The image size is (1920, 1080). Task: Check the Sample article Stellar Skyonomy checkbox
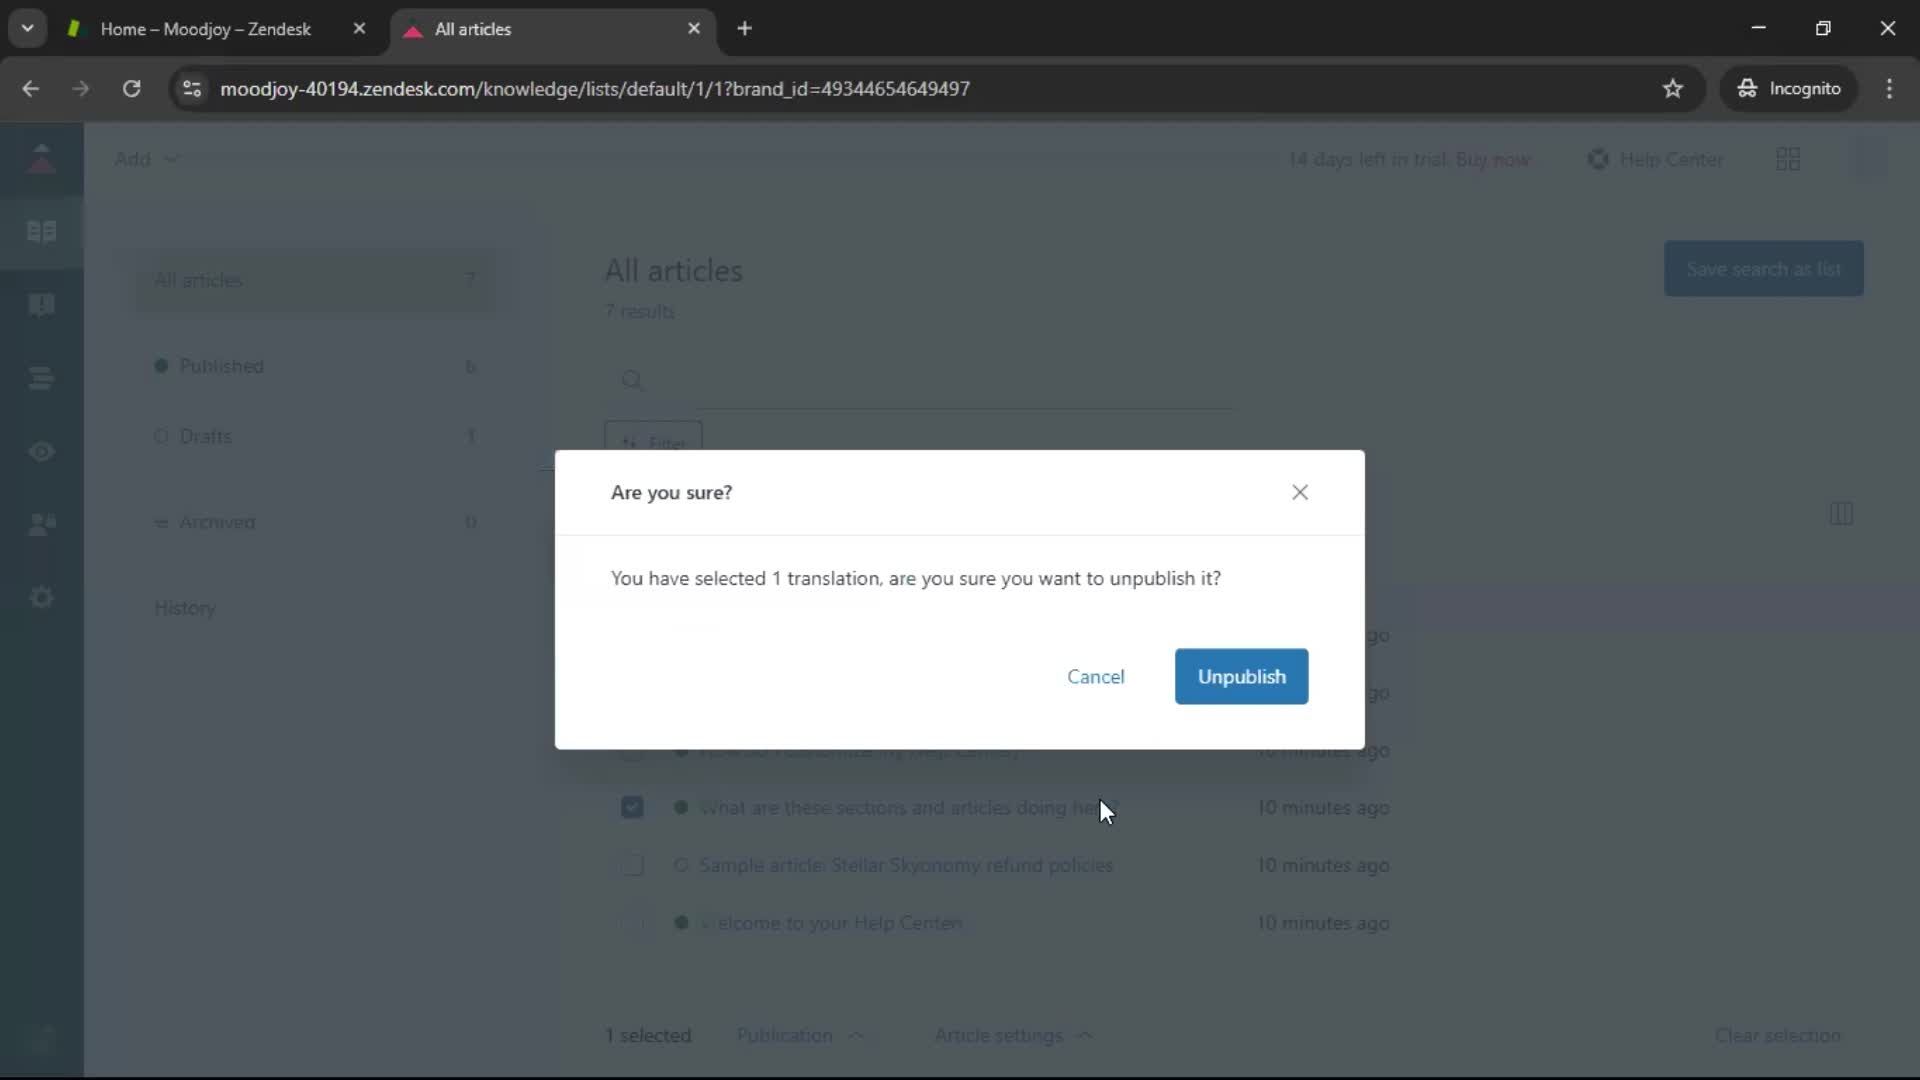(x=632, y=865)
